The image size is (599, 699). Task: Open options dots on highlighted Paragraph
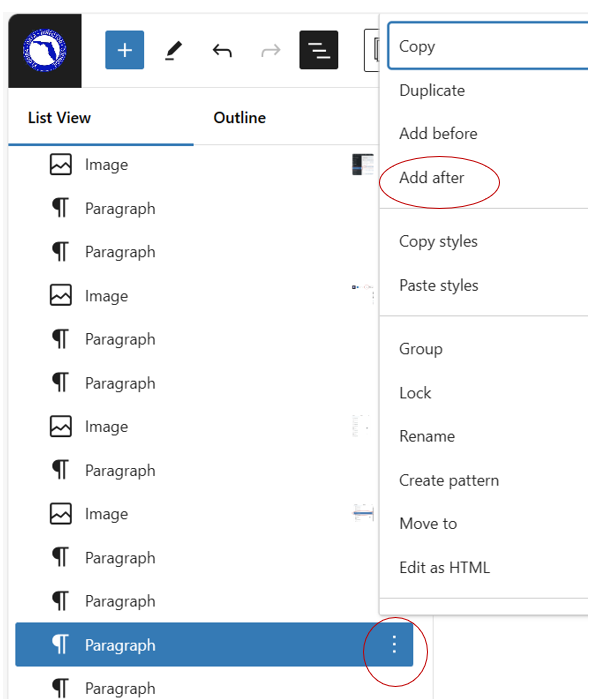[x=394, y=645]
